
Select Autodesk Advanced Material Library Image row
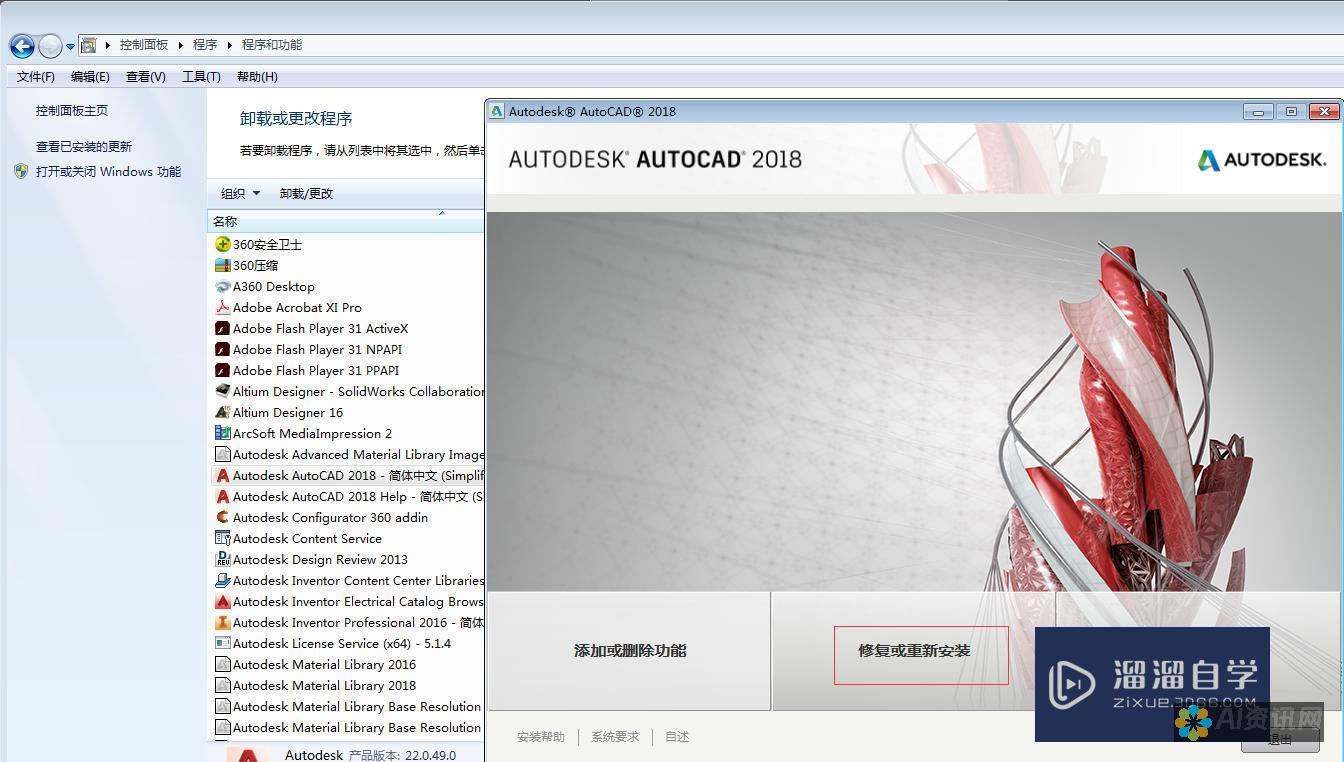click(x=348, y=454)
